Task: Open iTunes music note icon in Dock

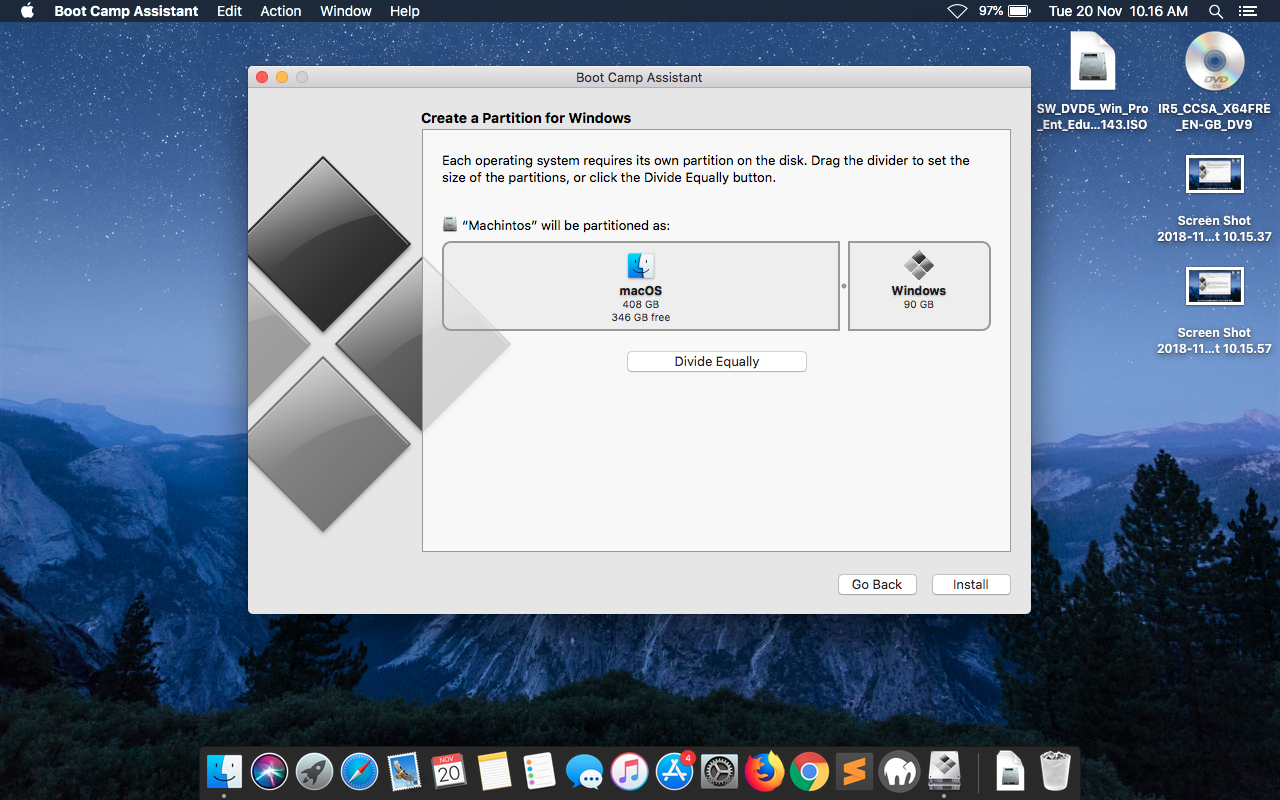Action: [629, 771]
